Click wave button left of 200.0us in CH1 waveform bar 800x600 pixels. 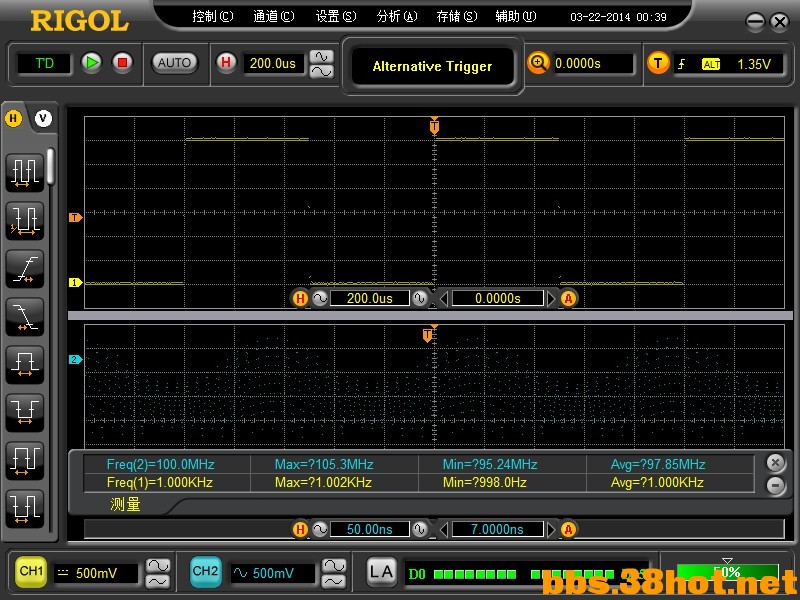[320, 298]
